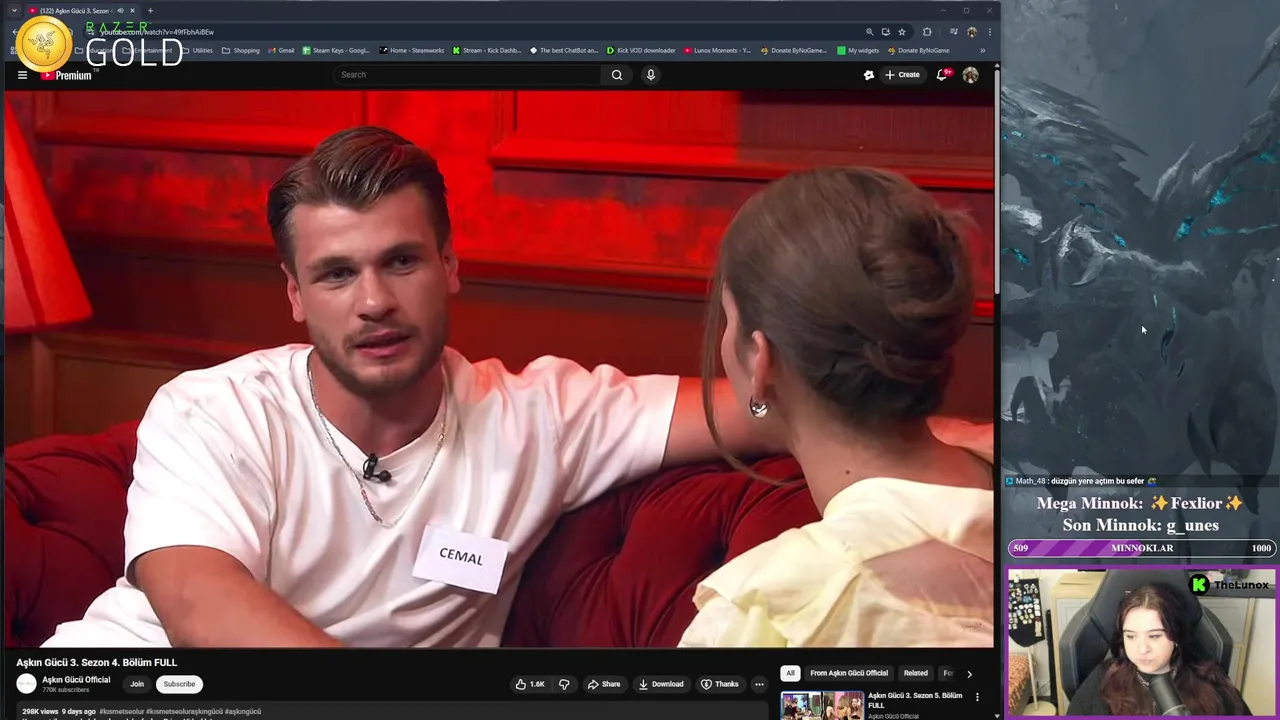Open Chrome three-dot menu
The image size is (1280, 720).
[989, 32]
